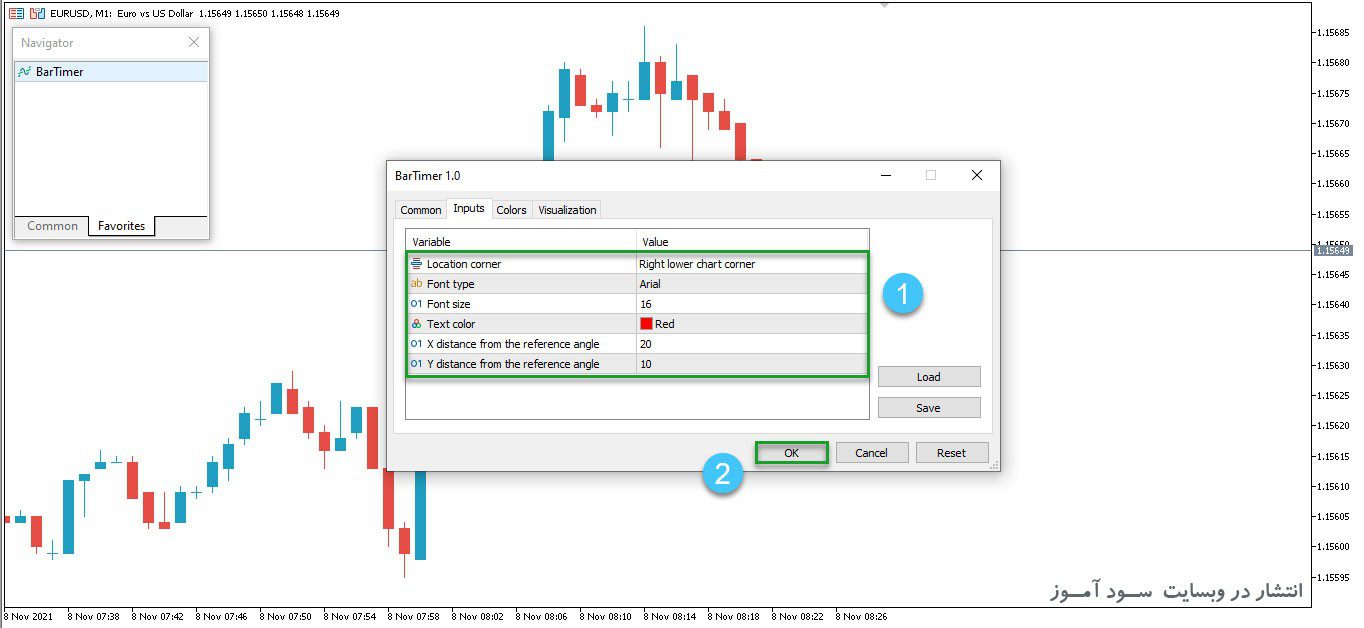Screen dimensions: 1364x628
Task: Click the Load button
Action: tap(929, 377)
